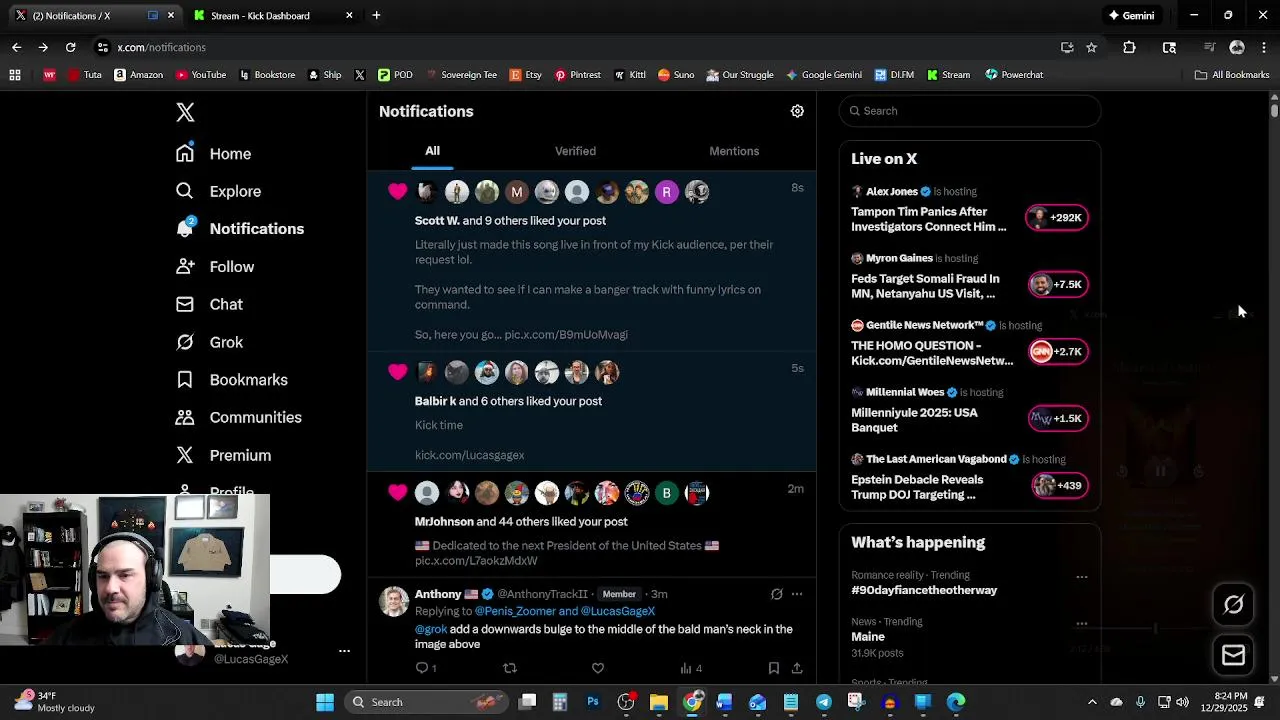Reload the page
This screenshot has height=720, width=1280.
tap(70, 47)
